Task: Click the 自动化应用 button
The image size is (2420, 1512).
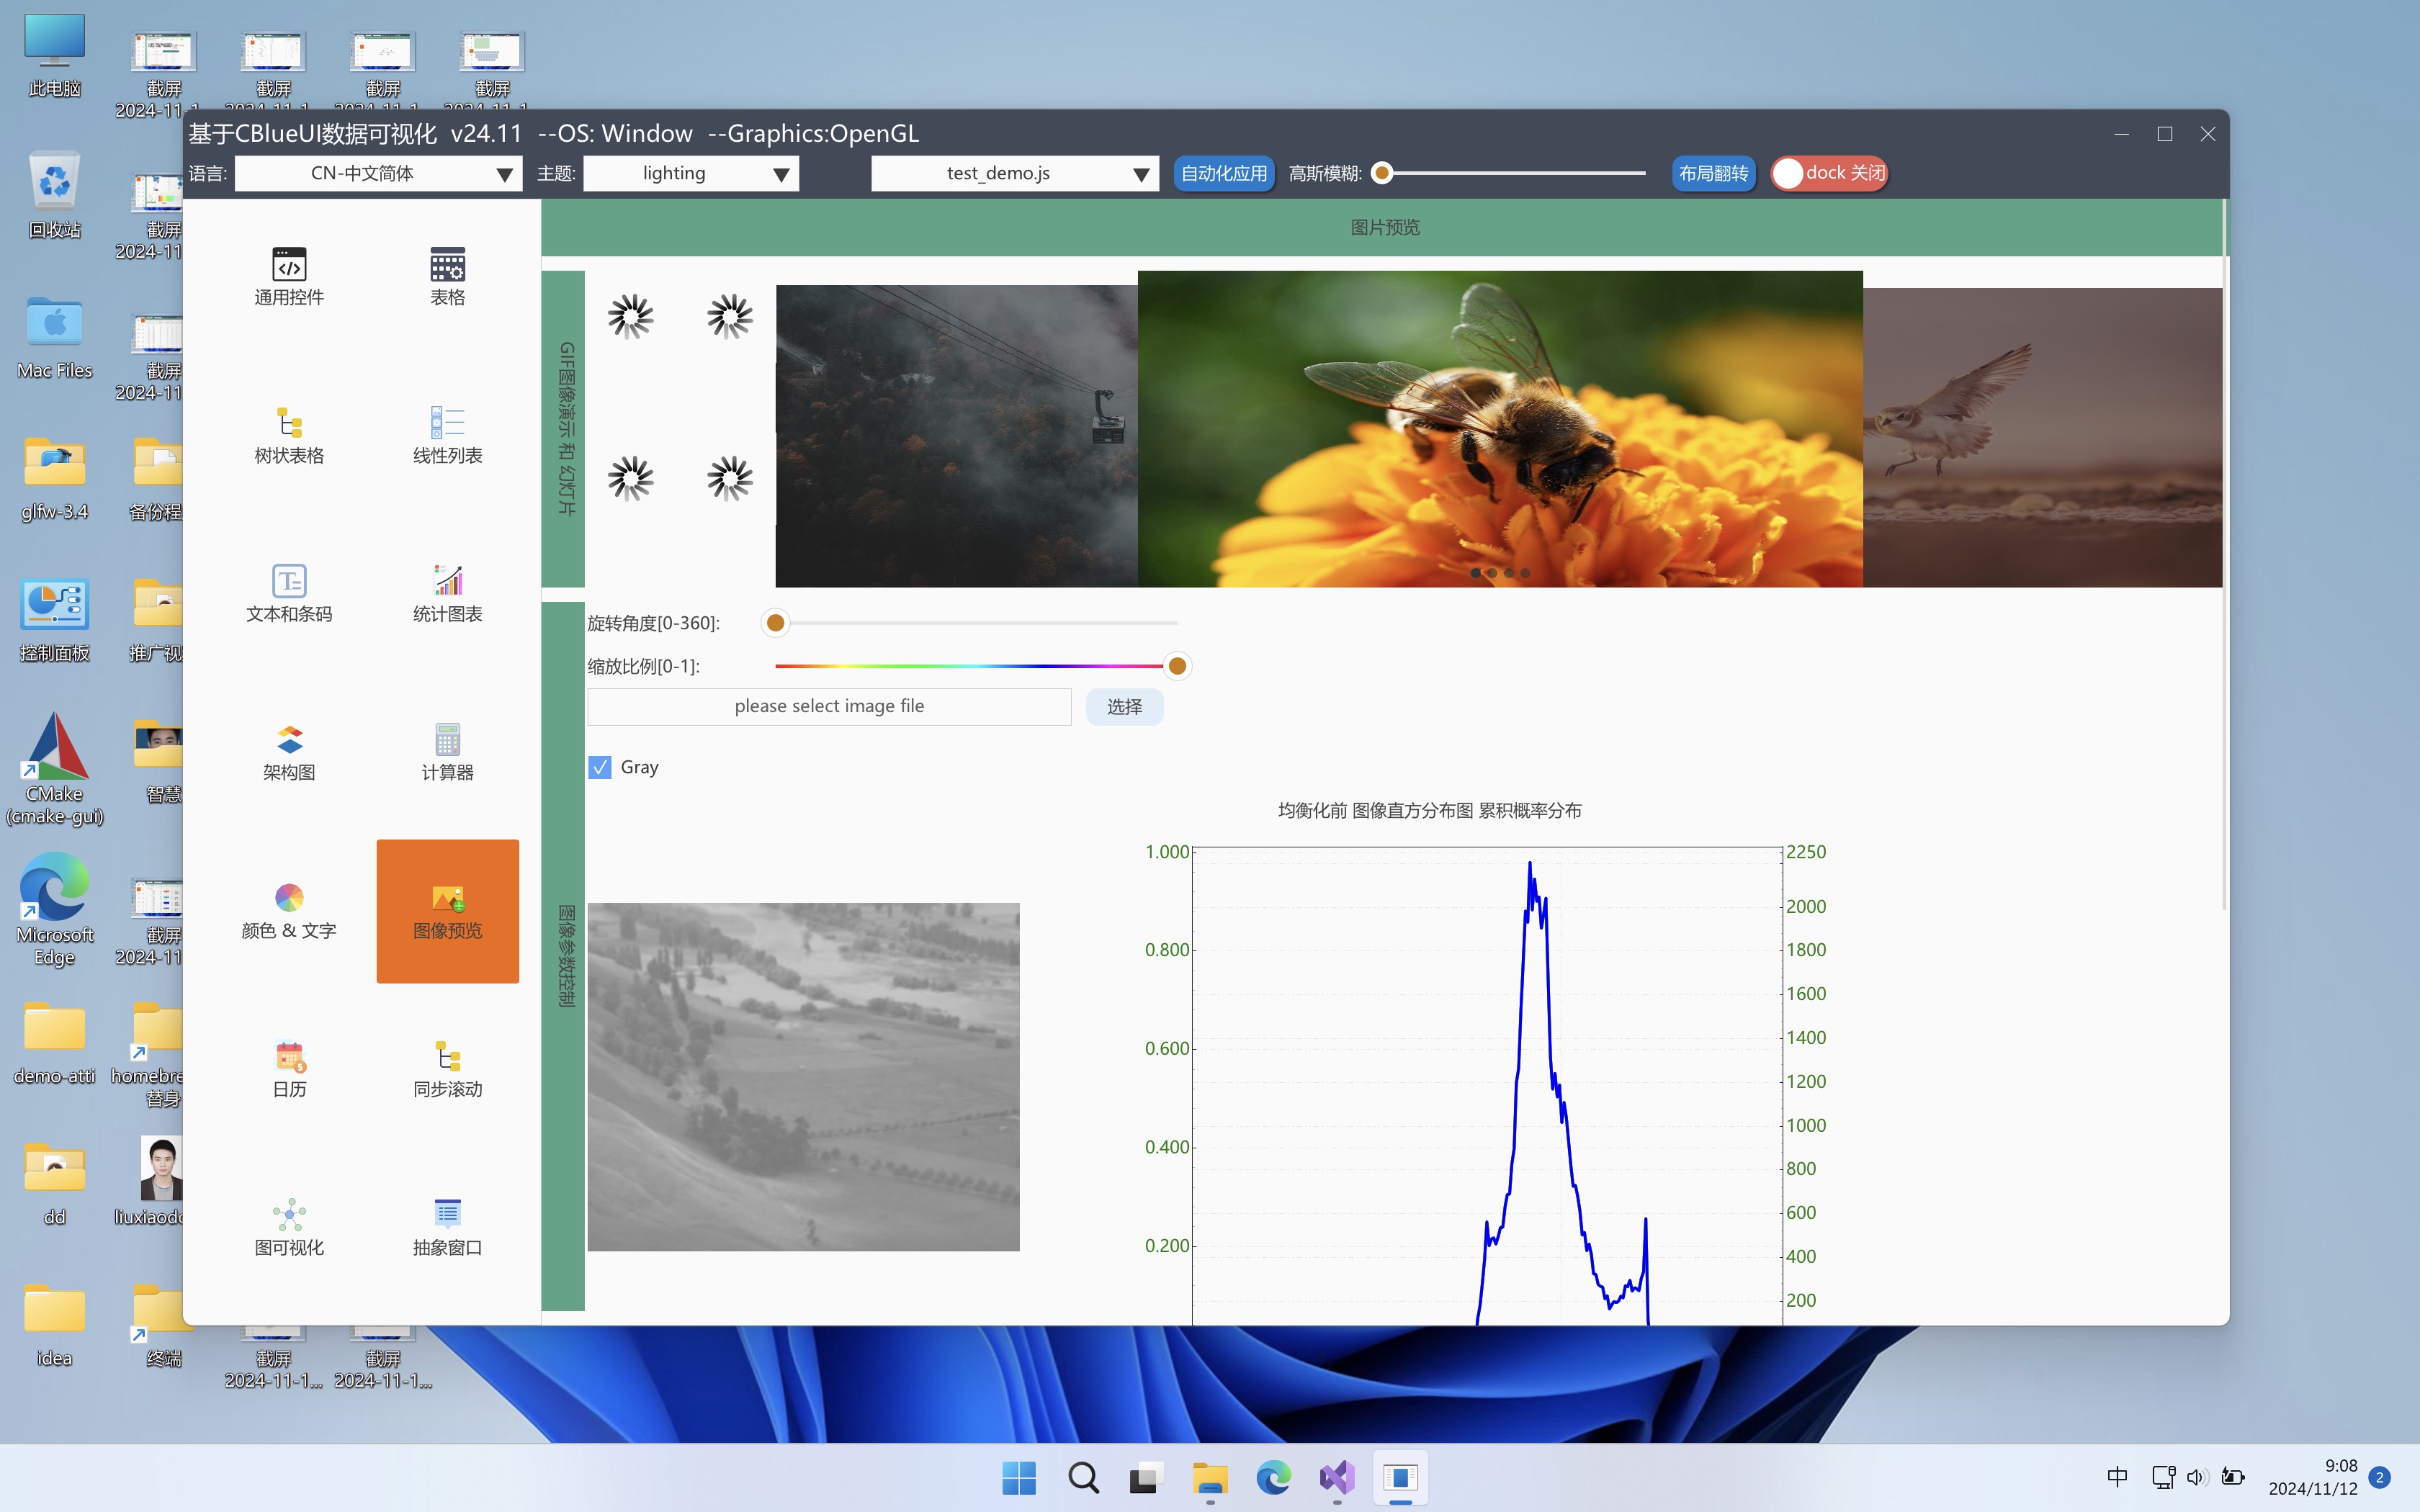Action: [x=1223, y=174]
